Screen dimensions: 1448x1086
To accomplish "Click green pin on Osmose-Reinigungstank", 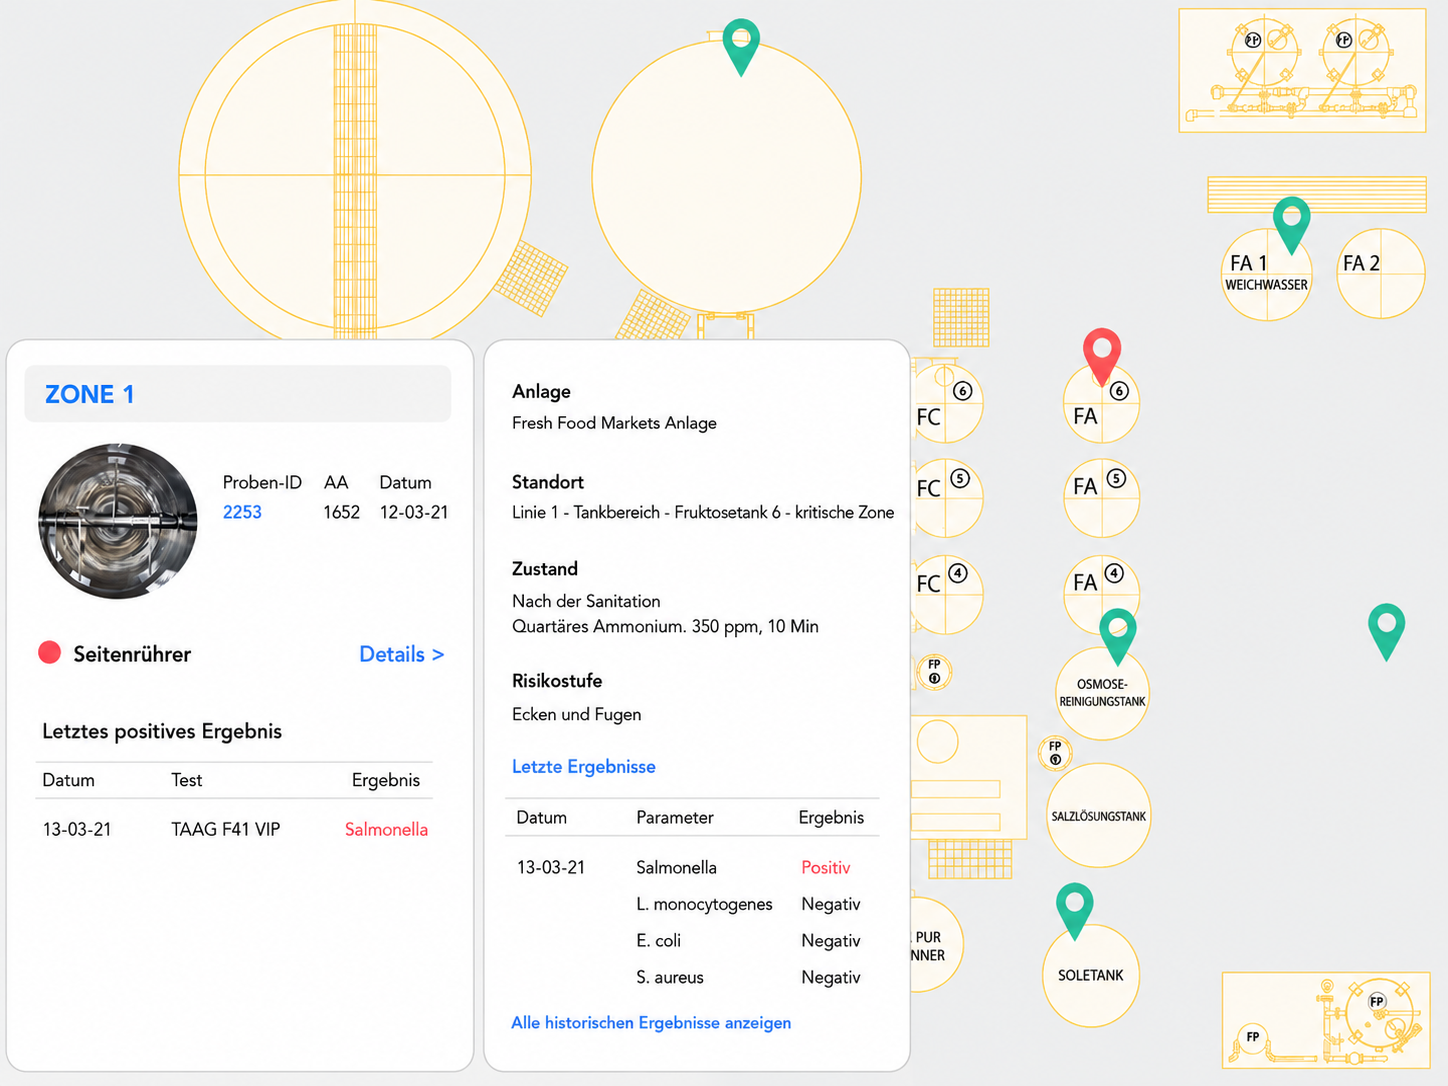I will pos(1118,636).
